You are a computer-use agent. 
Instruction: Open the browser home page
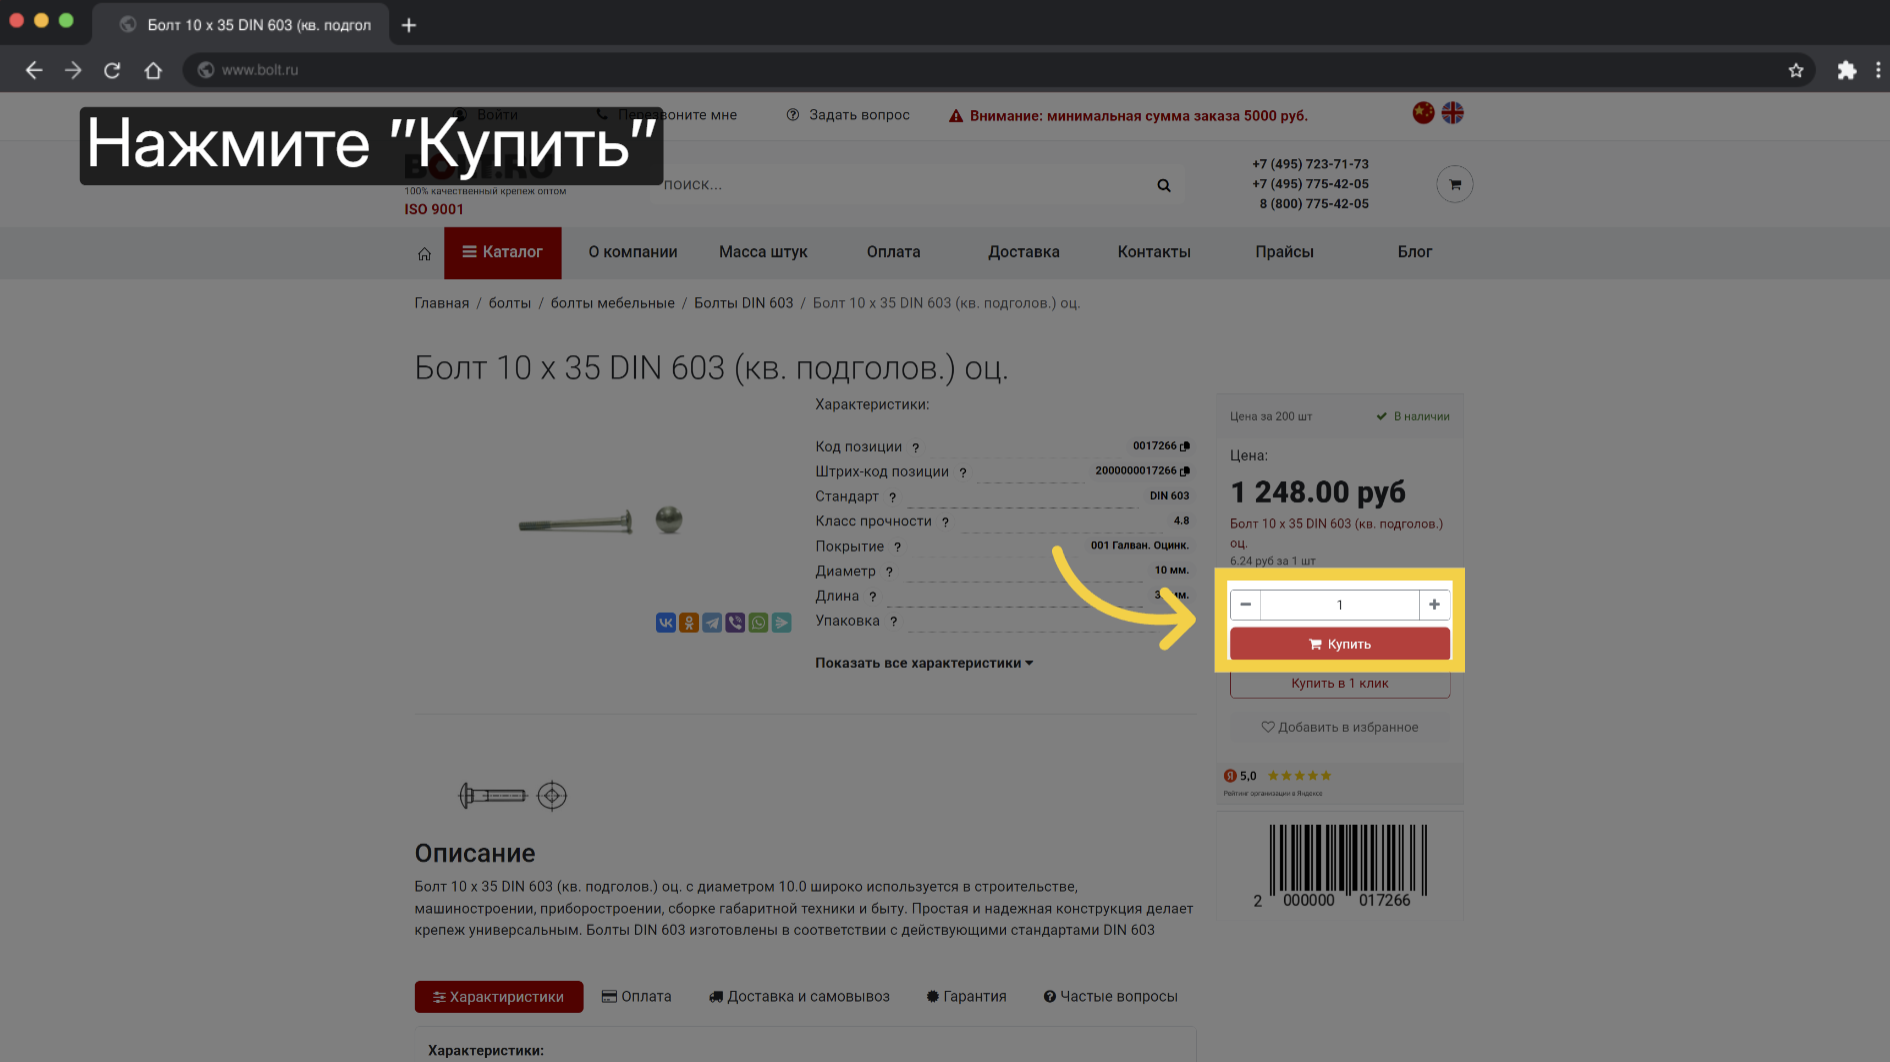point(153,70)
